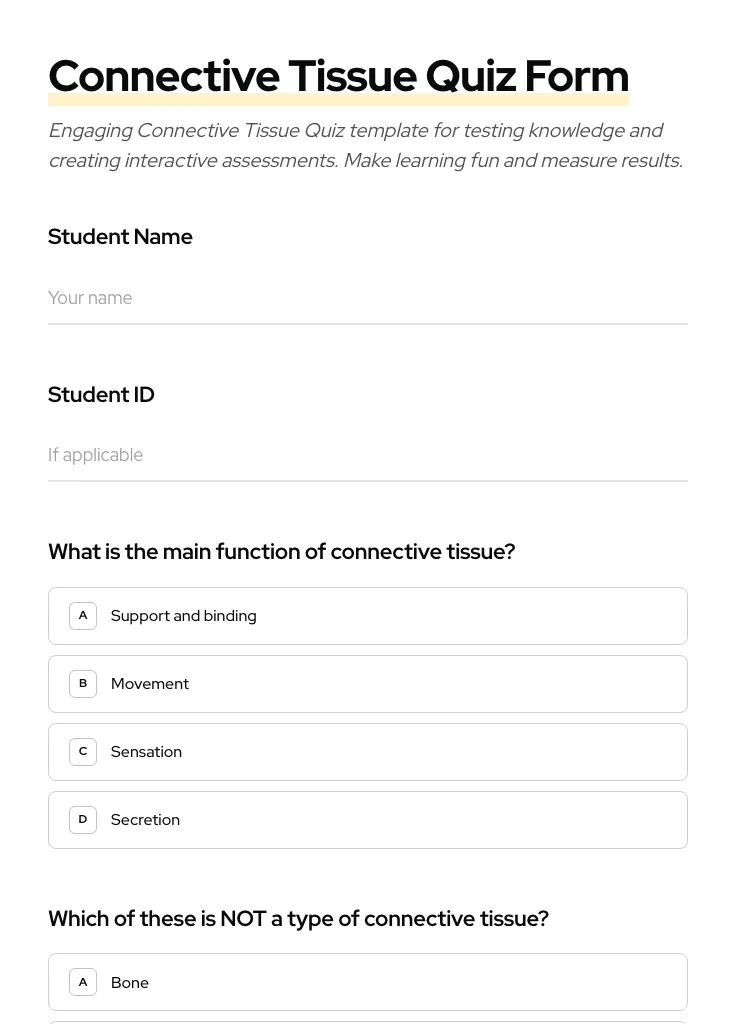Image resolution: width=736 pixels, height=1024 pixels.
Task: Choose "Bone" for the second question
Action: tap(368, 981)
